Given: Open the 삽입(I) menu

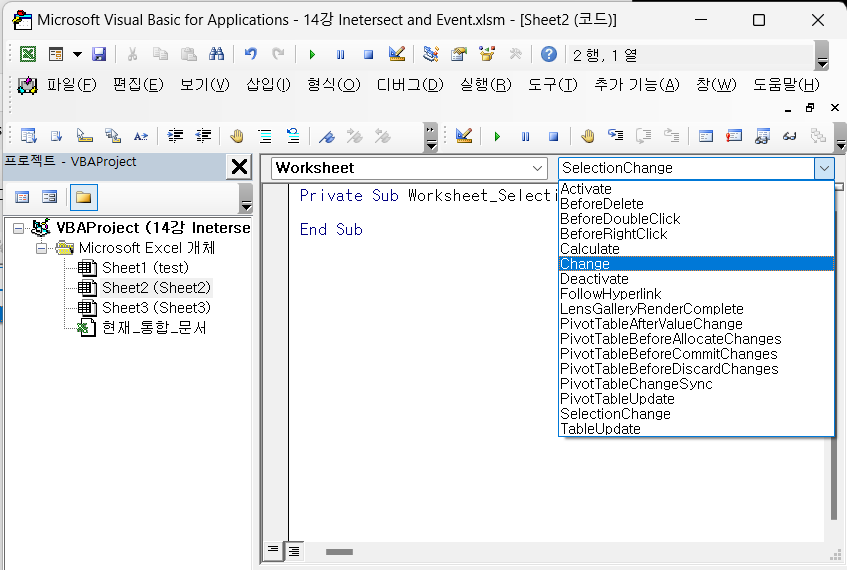Looking at the screenshot, I should coord(268,85).
